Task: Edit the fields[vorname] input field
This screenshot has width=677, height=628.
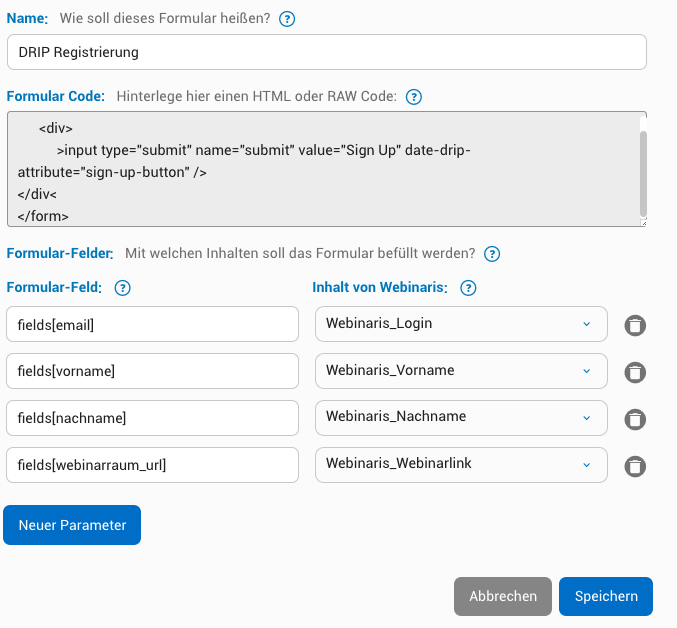Action: pos(152,371)
